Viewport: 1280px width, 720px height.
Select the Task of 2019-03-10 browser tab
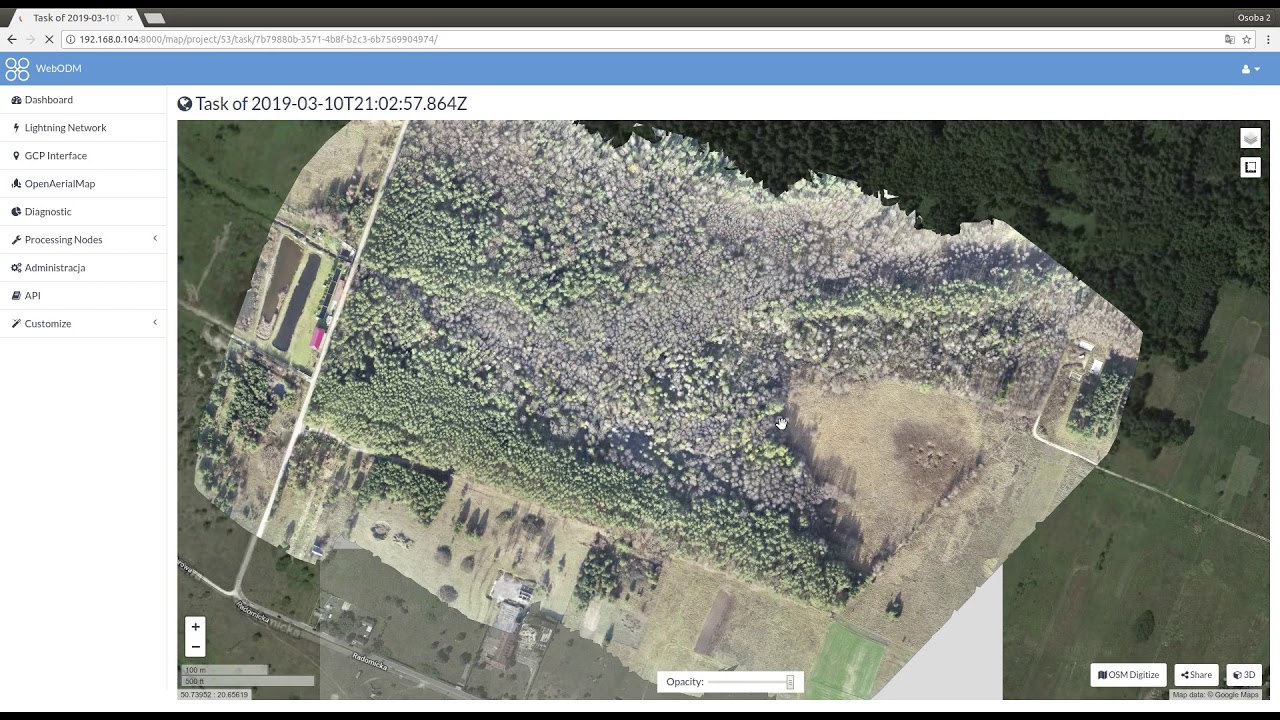(75, 18)
